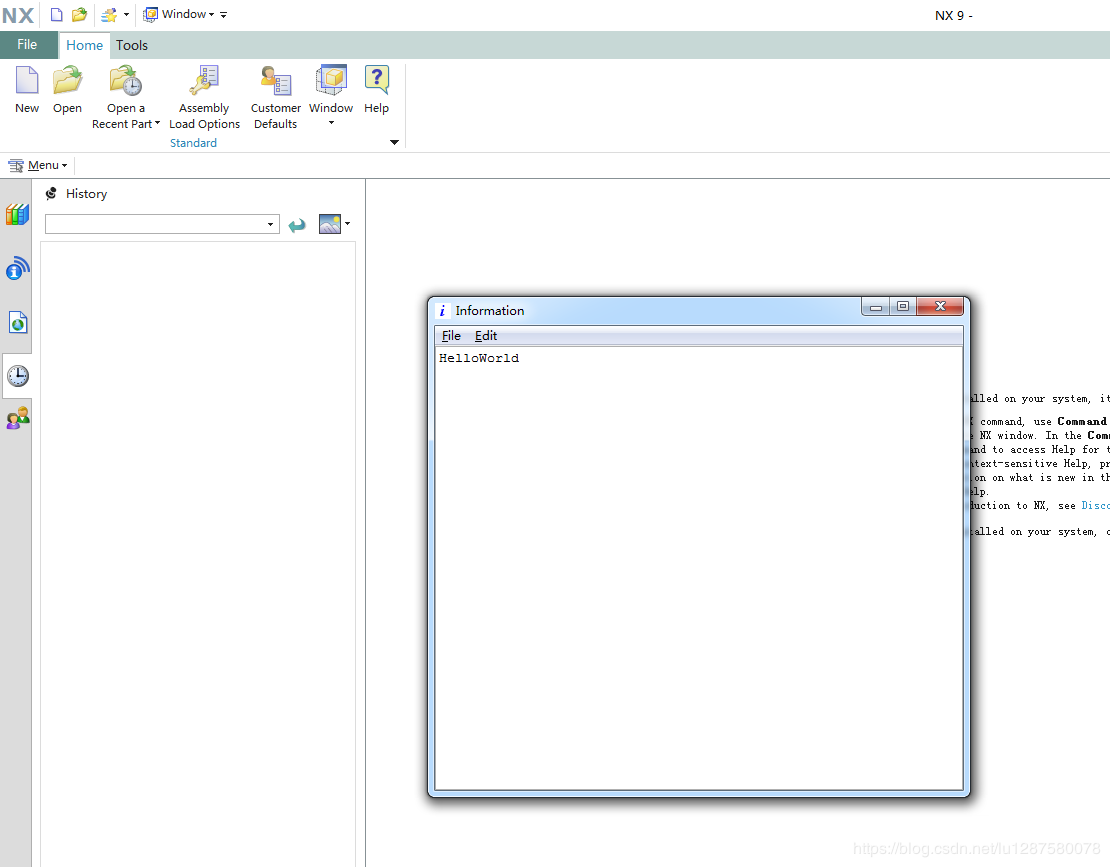Viewport: 1110px width, 867px height.
Task: Expand the Standard group options arrow
Action: click(x=394, y=142)
